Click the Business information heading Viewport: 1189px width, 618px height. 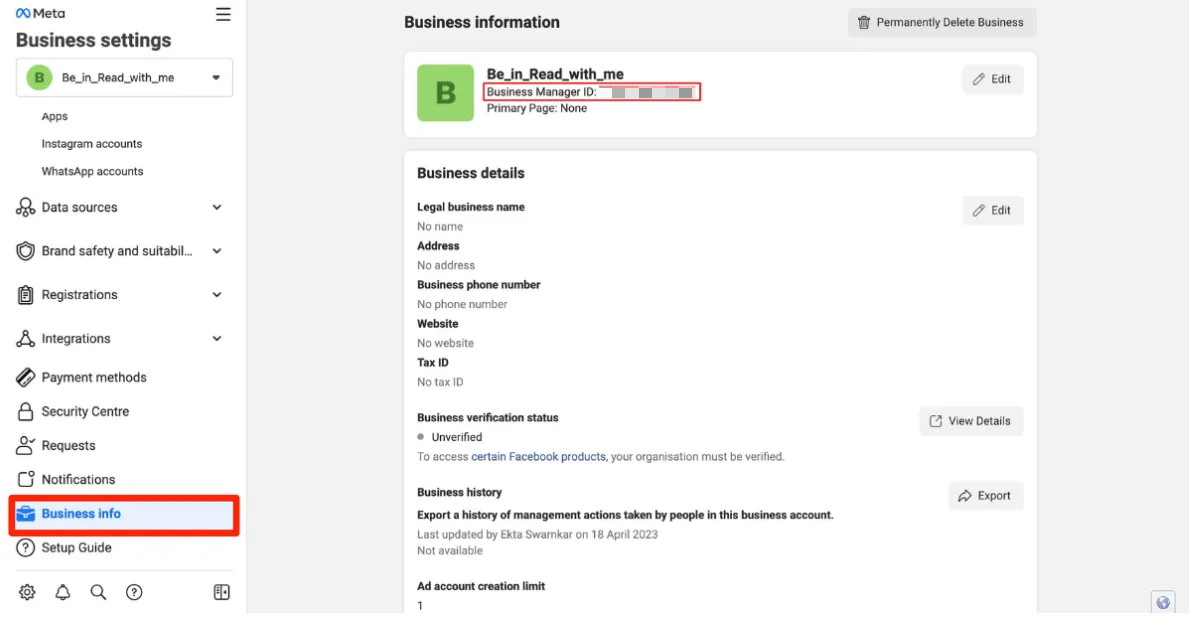(482, 22)
